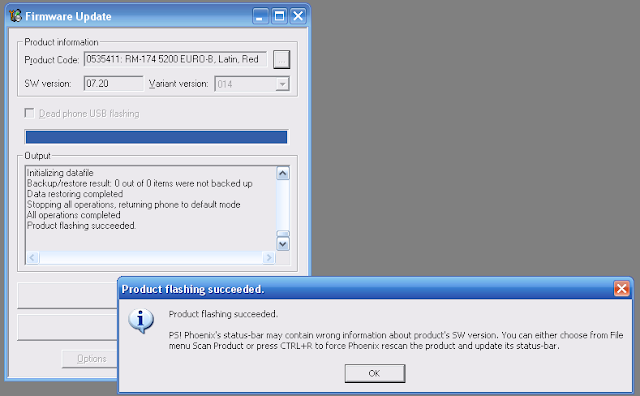Viewport: 640px width, 396px height.
Task: Click the 'Product Code:' label
Action: coord(52,60)
